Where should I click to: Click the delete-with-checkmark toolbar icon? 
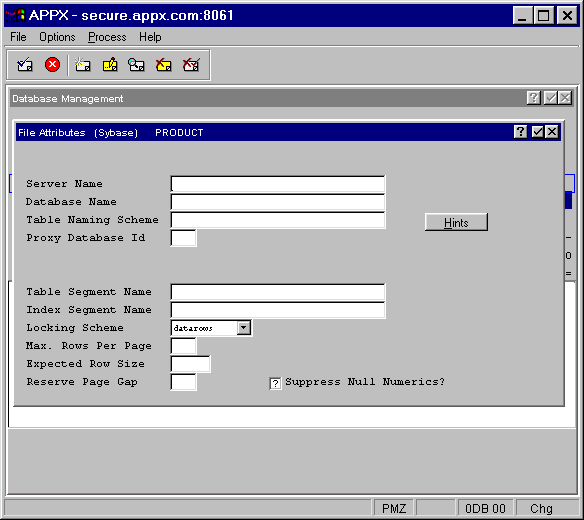pos(191,65)
